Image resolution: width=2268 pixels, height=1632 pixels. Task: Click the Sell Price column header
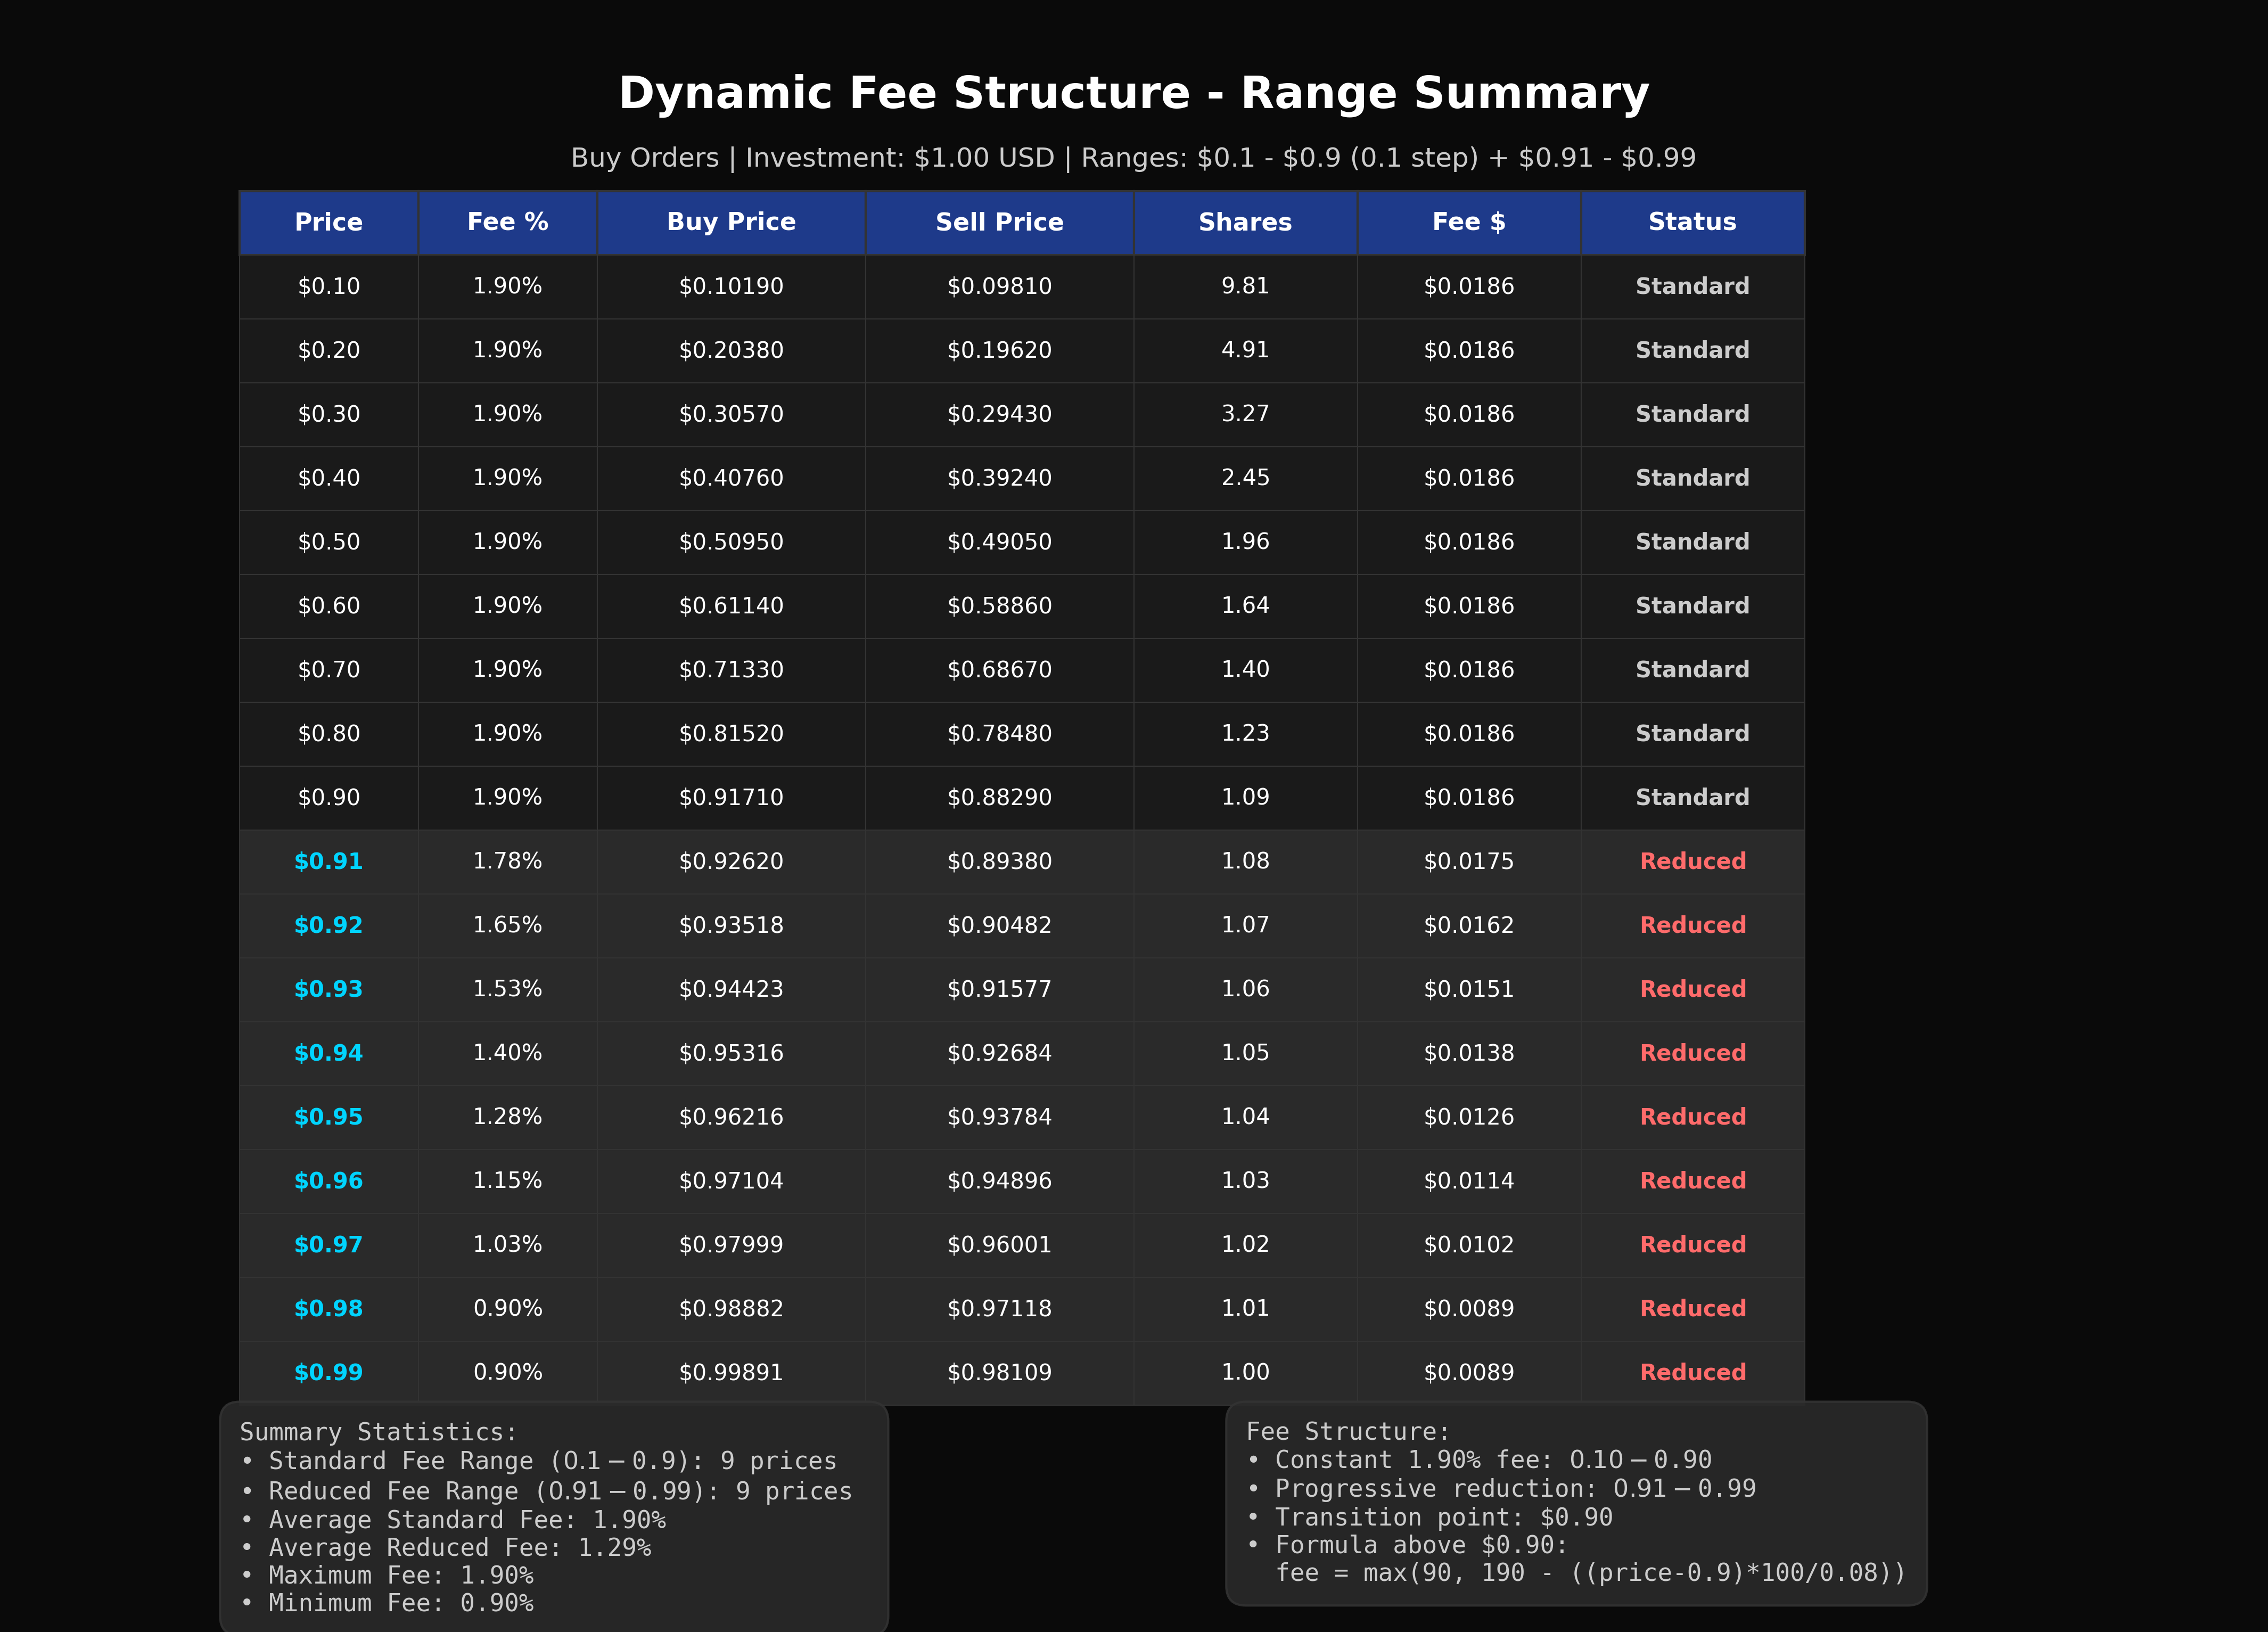pos(999,222)
